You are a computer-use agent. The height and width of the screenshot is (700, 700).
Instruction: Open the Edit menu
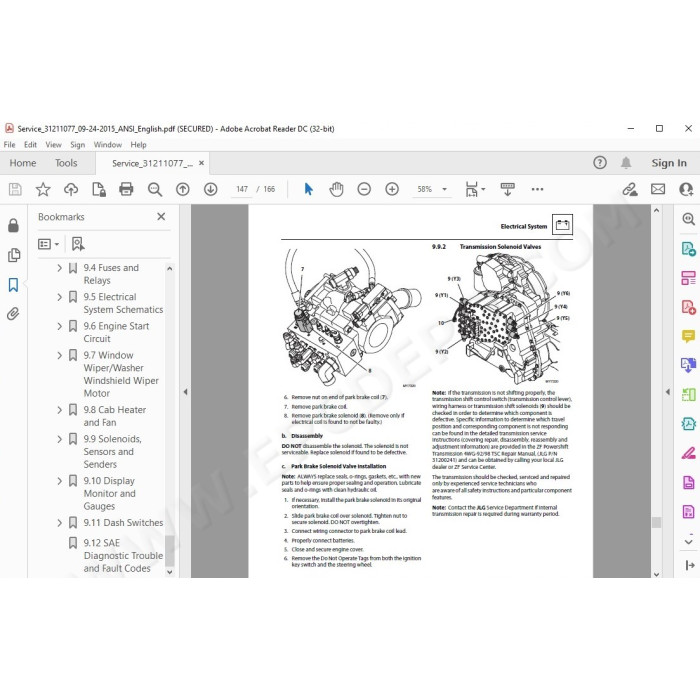pyautogui.click(x=30, y=145)
